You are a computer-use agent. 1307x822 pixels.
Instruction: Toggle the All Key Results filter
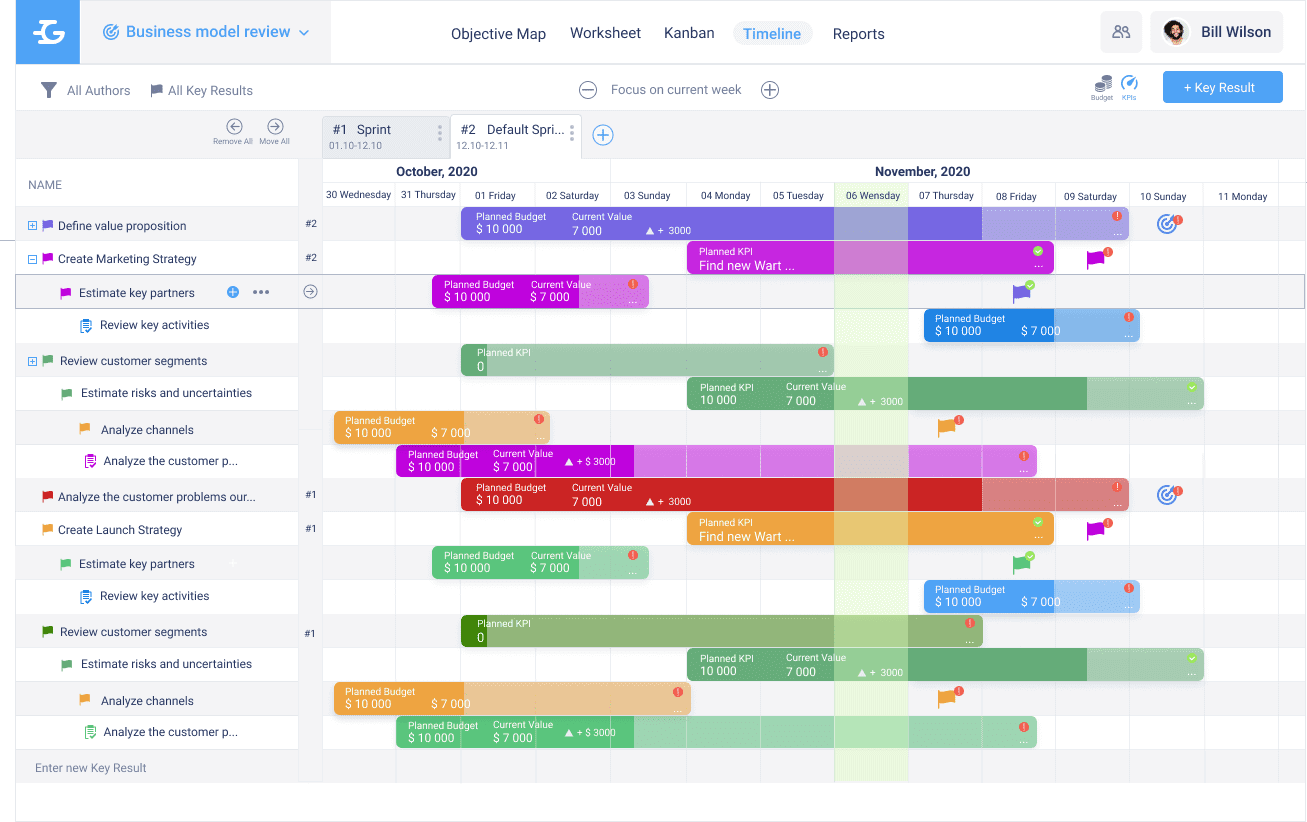[201, 90]
